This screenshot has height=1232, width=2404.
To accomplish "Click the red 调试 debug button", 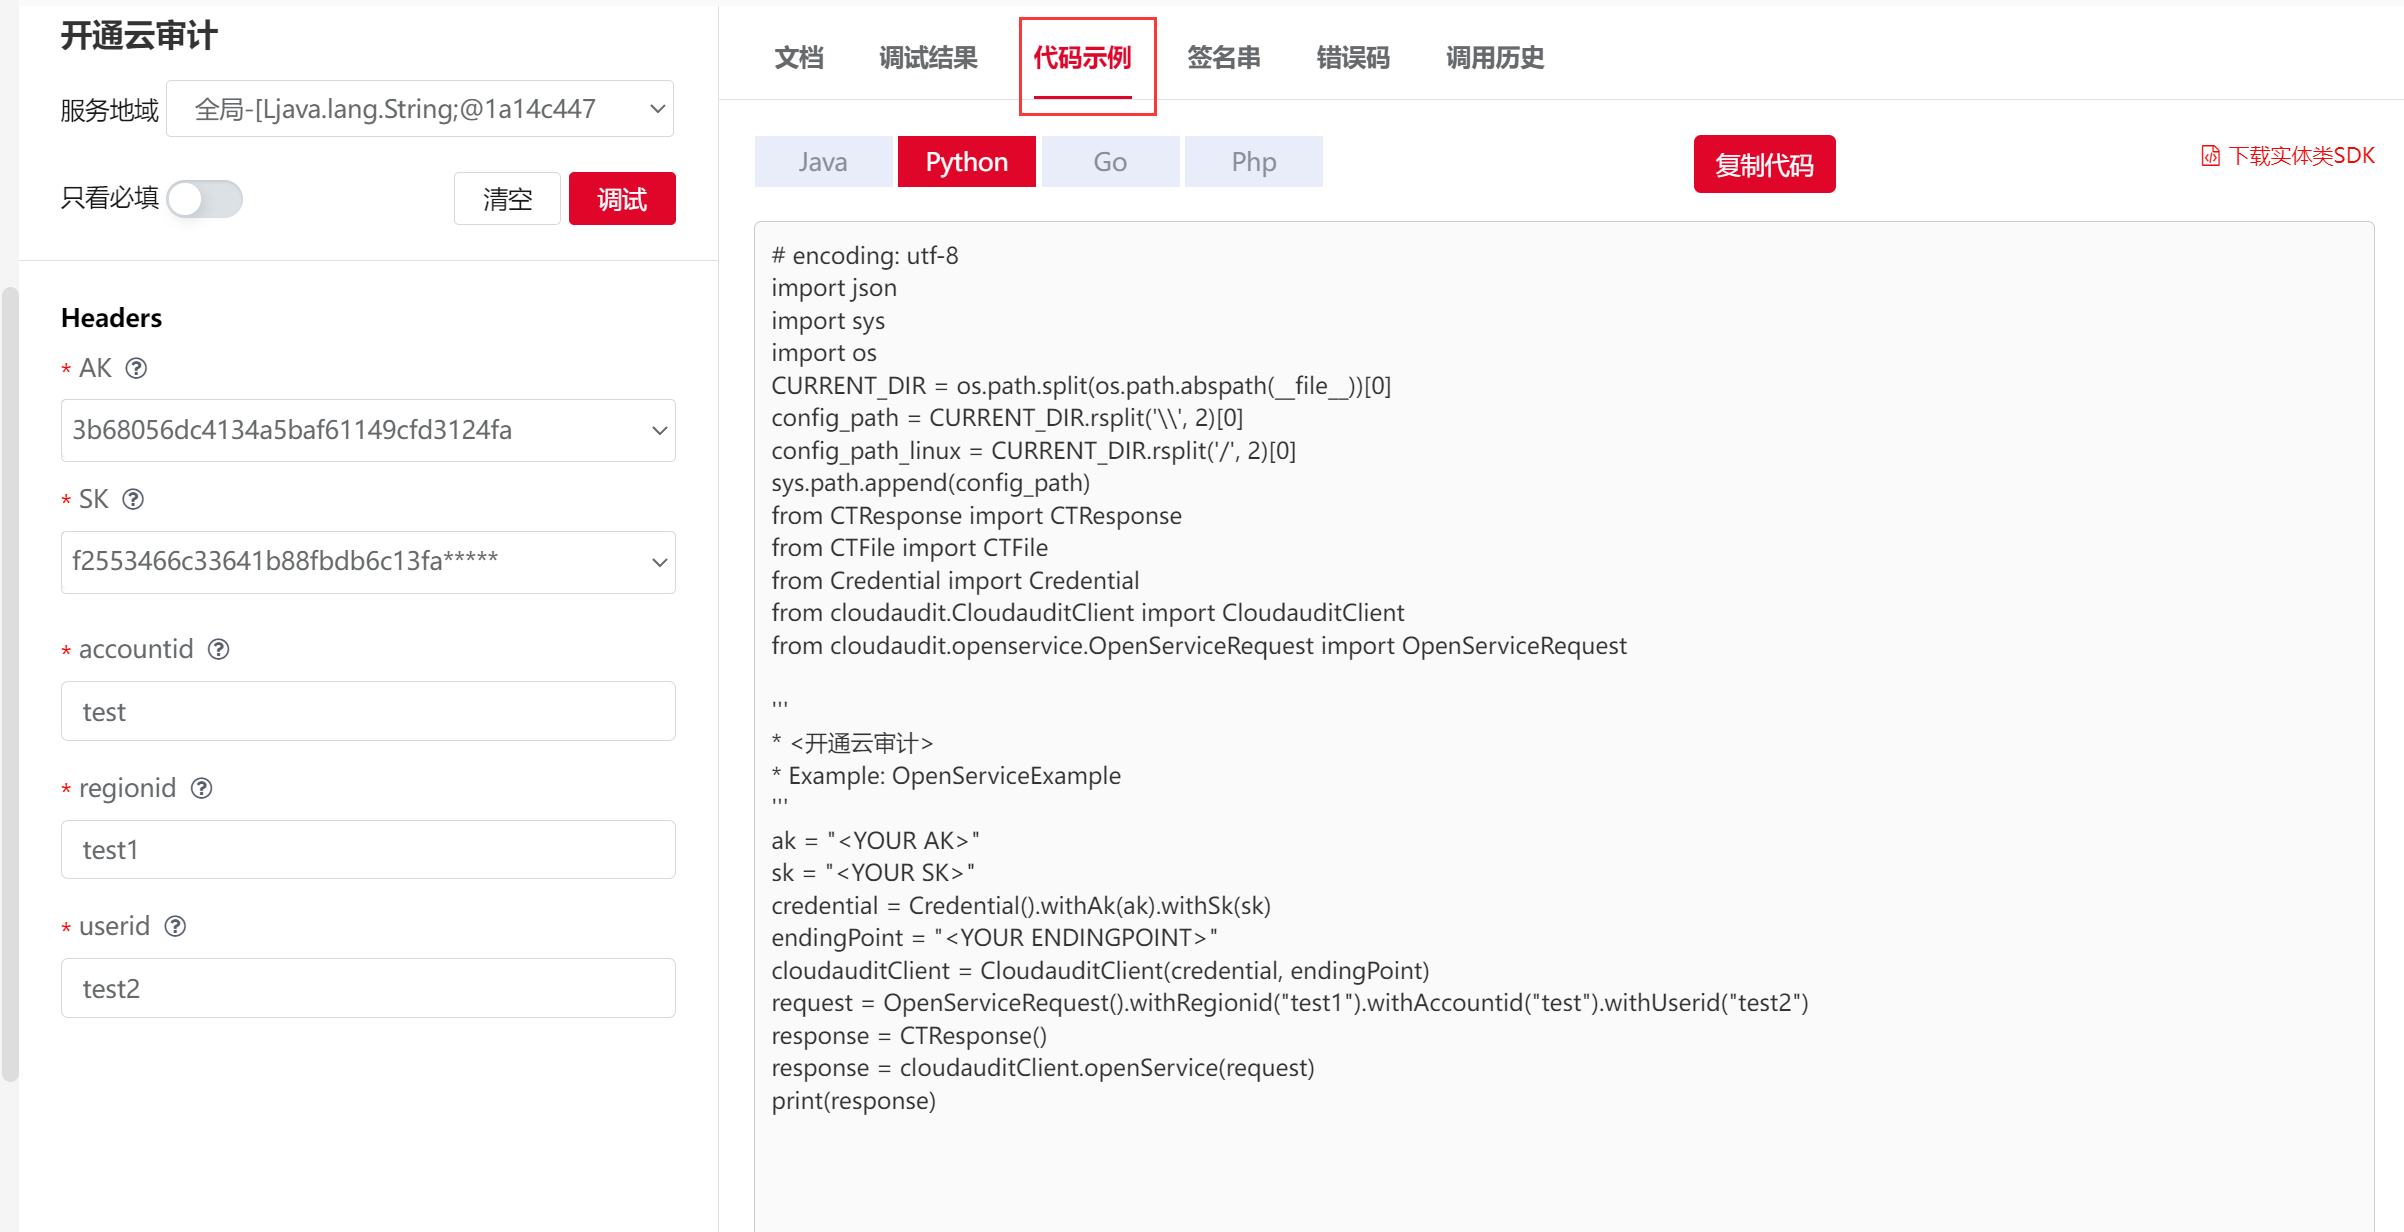I will 622,199.
